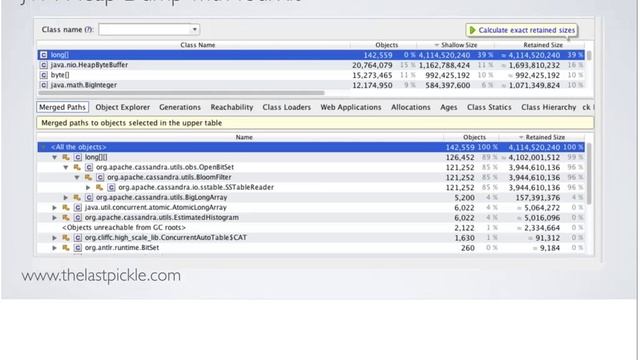Open the Reachability tab
640x360 pixels.
coord(232,107)
